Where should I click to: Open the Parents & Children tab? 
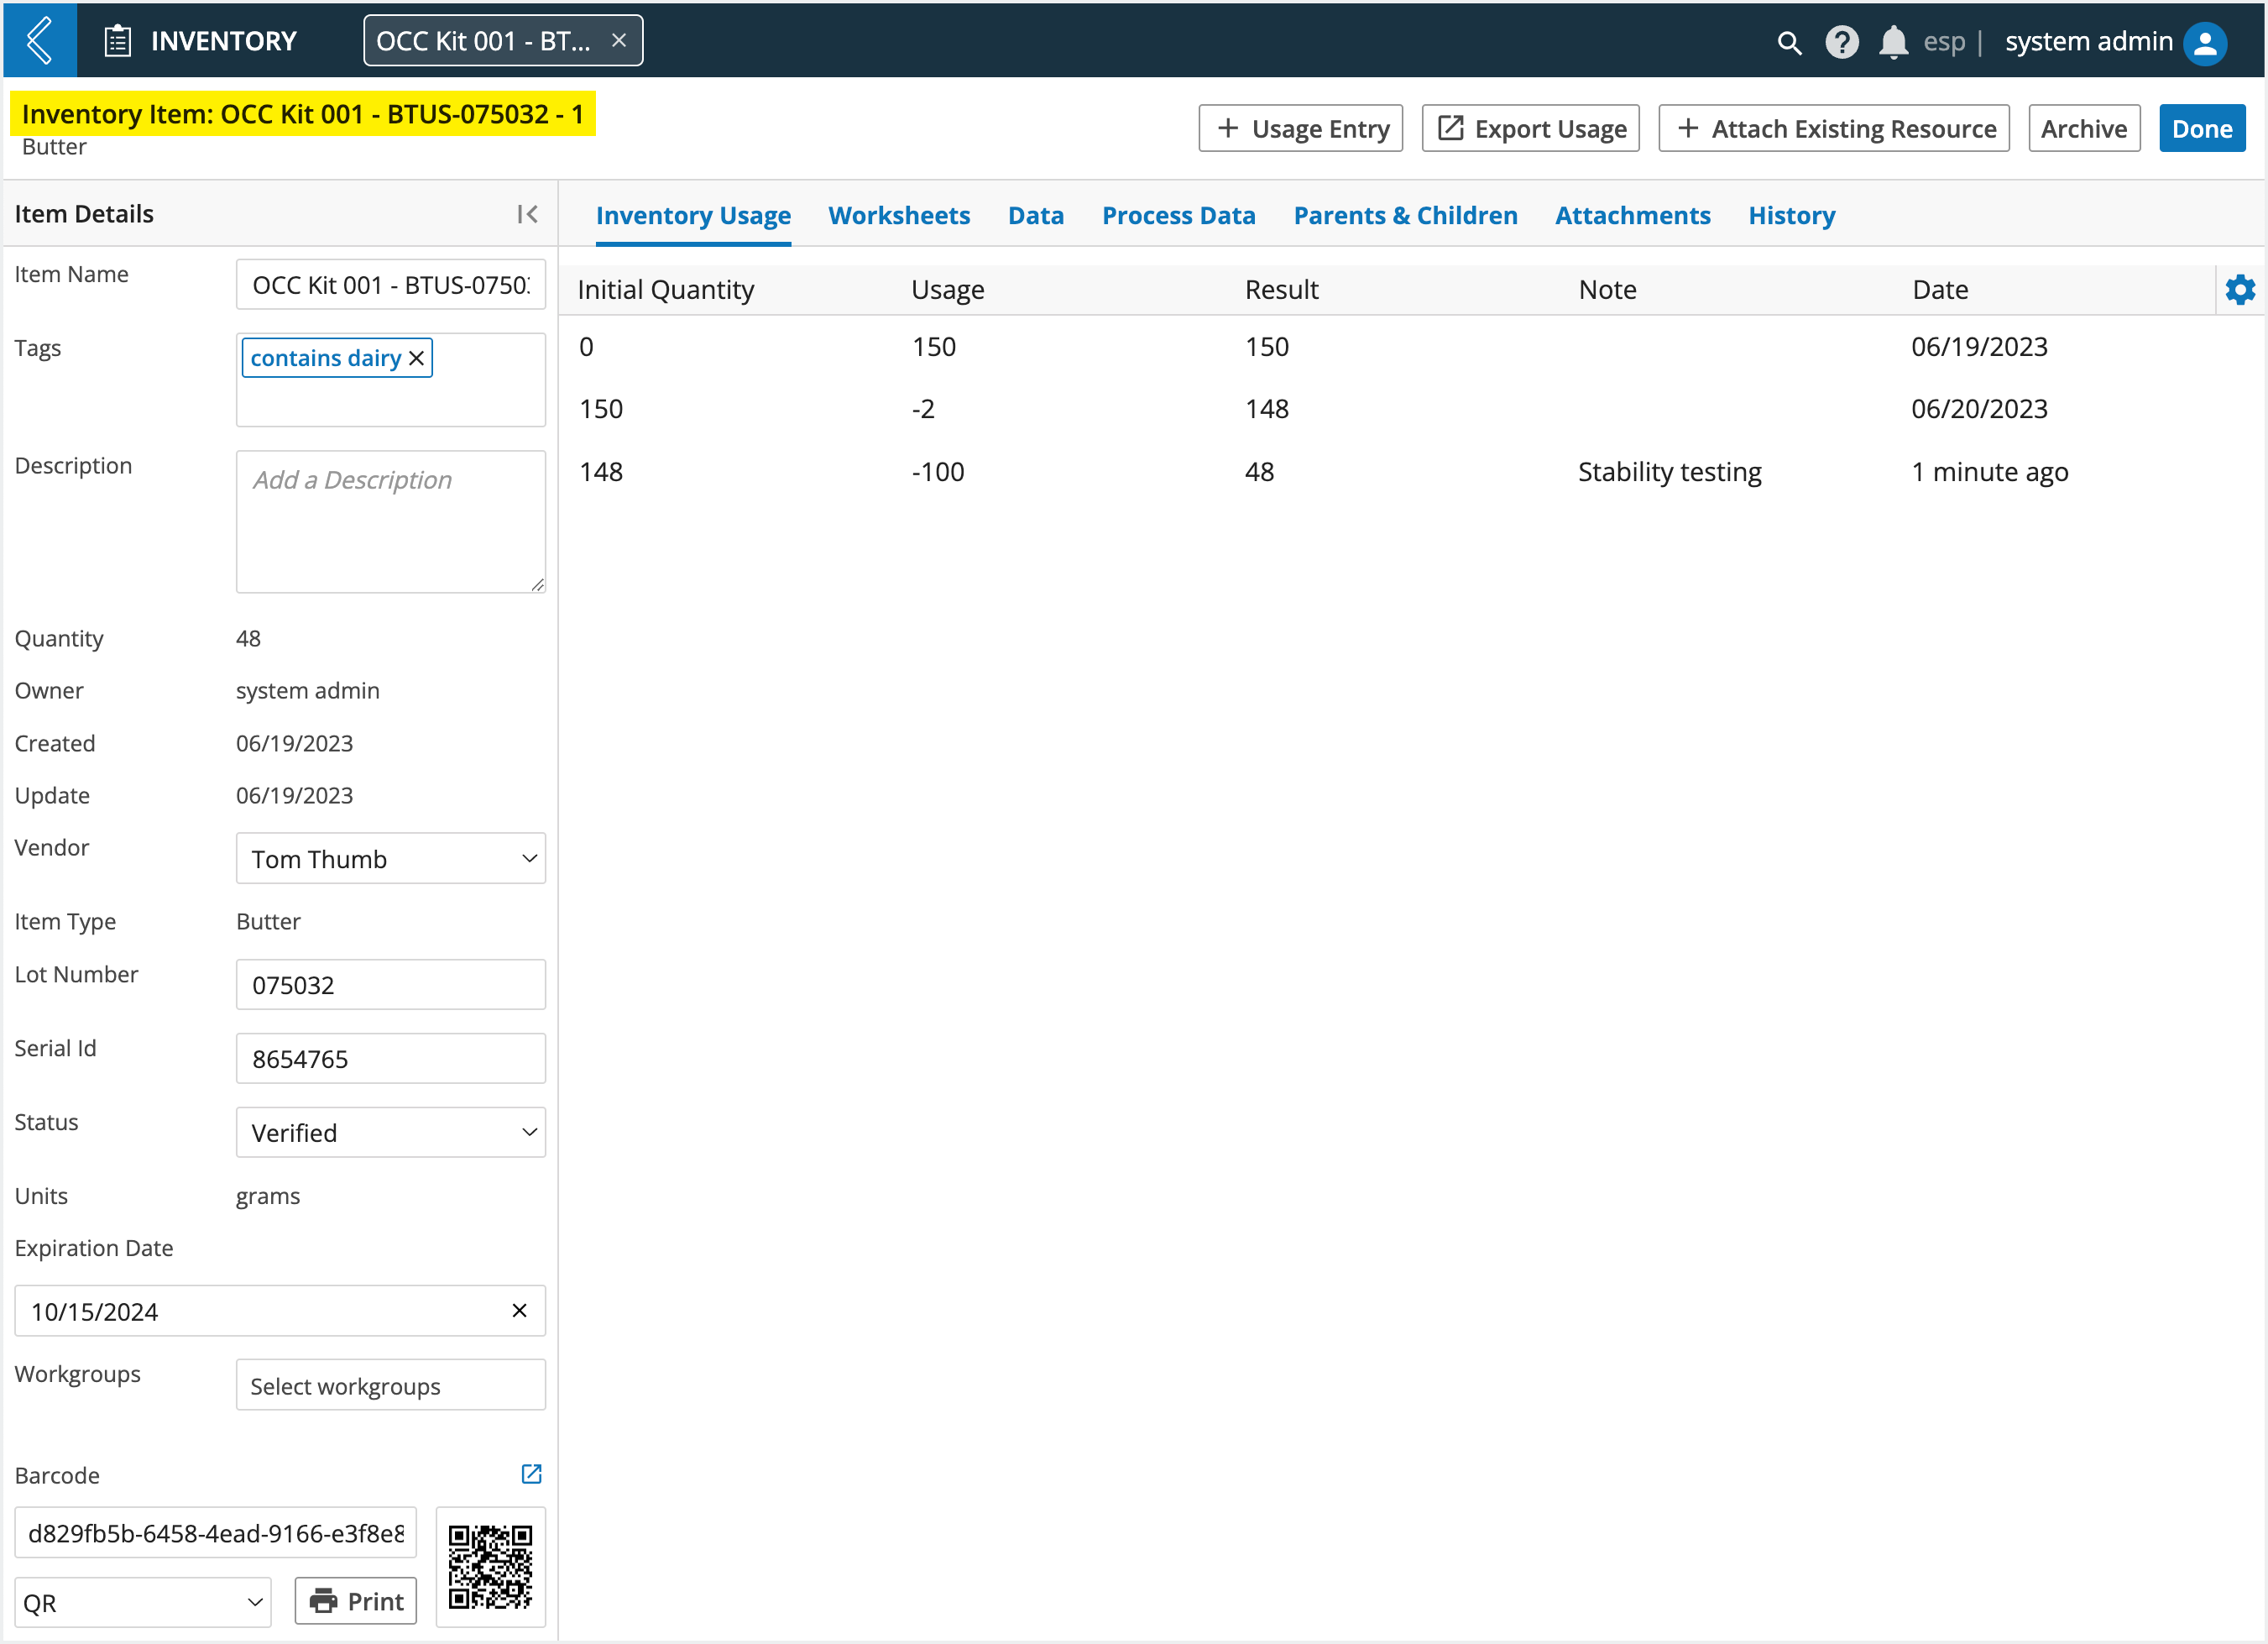(x=1405, y=216)
